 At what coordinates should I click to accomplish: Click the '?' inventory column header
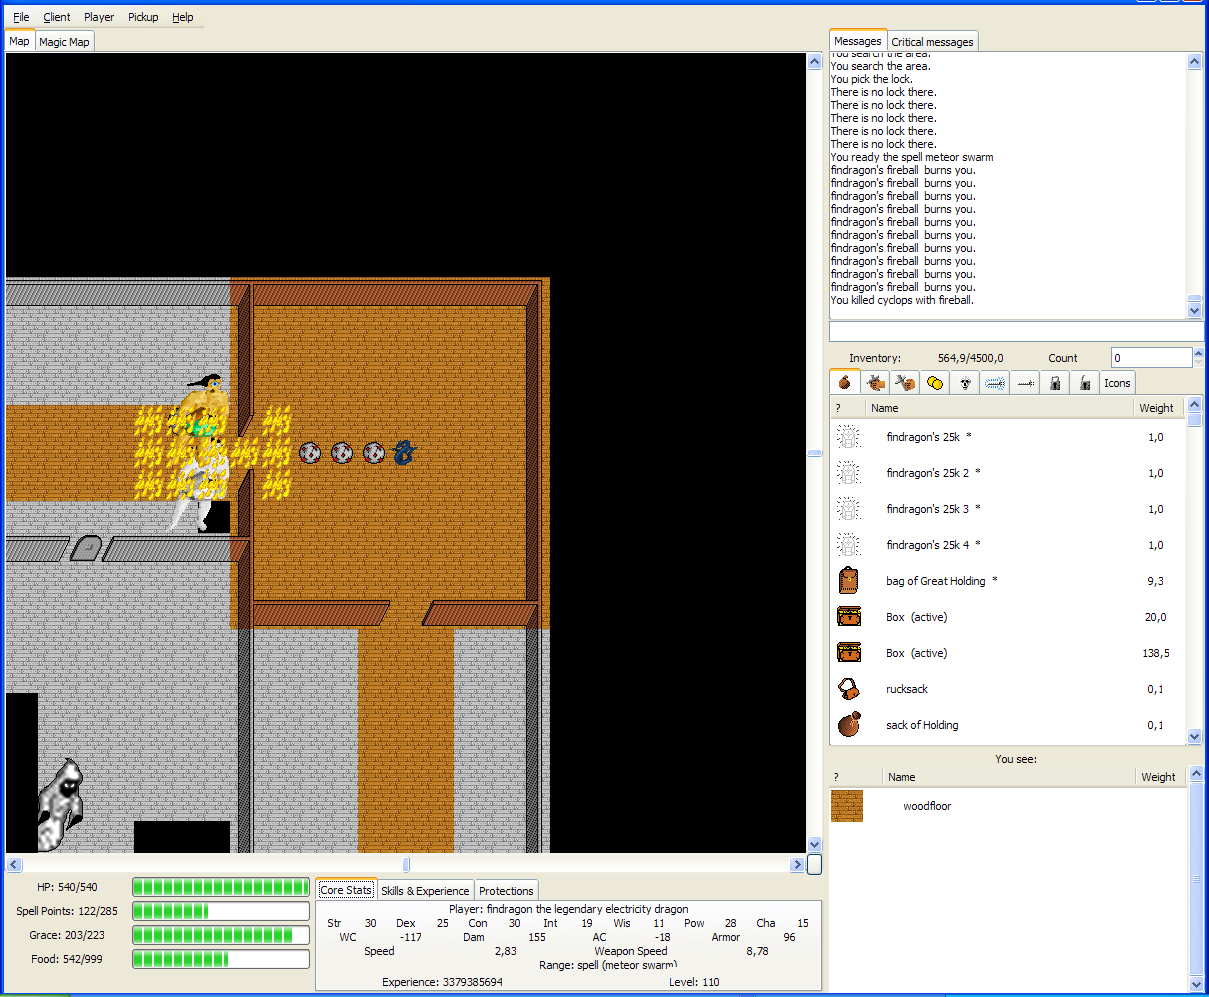[x=848, y=408]
